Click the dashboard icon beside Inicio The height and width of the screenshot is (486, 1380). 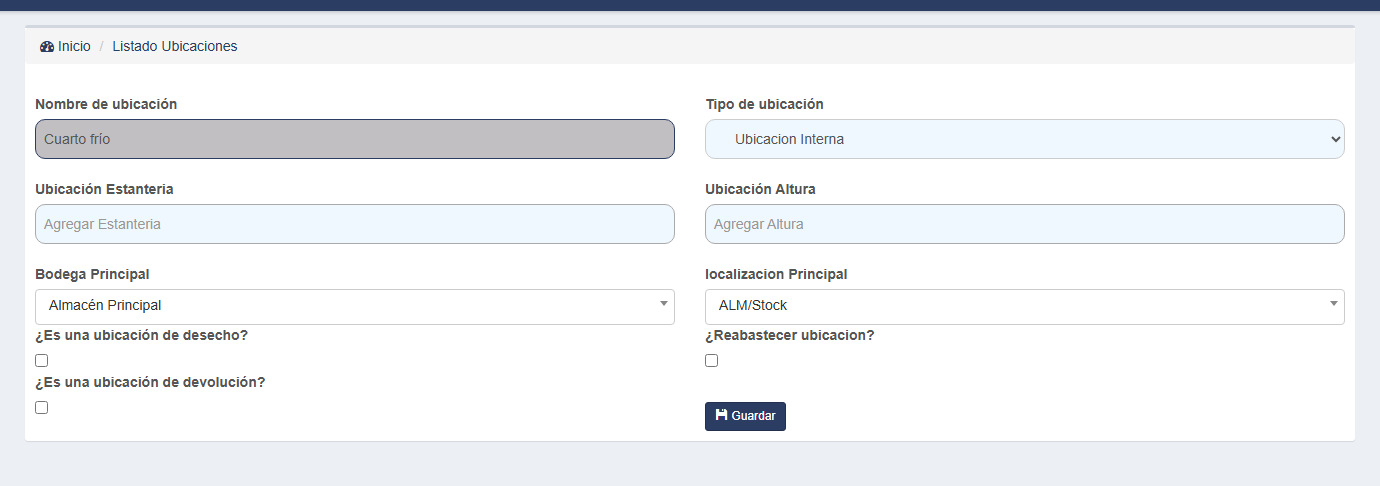pos(47,46)
